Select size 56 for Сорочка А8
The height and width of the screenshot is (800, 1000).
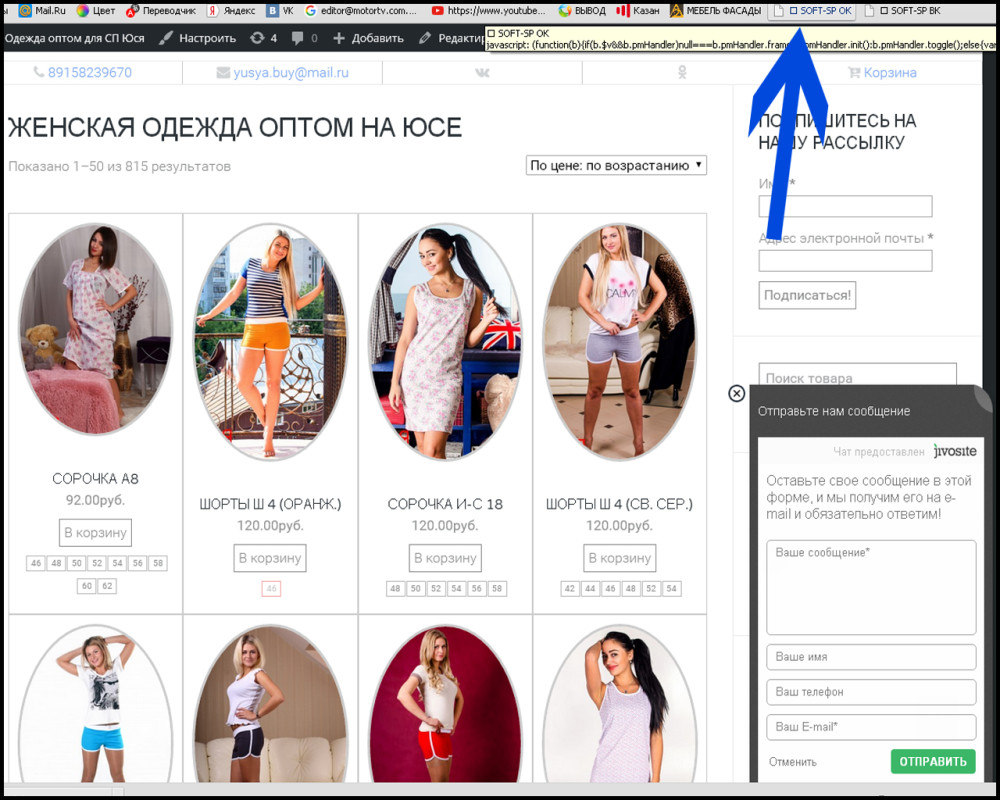click(x=138, y=563)
